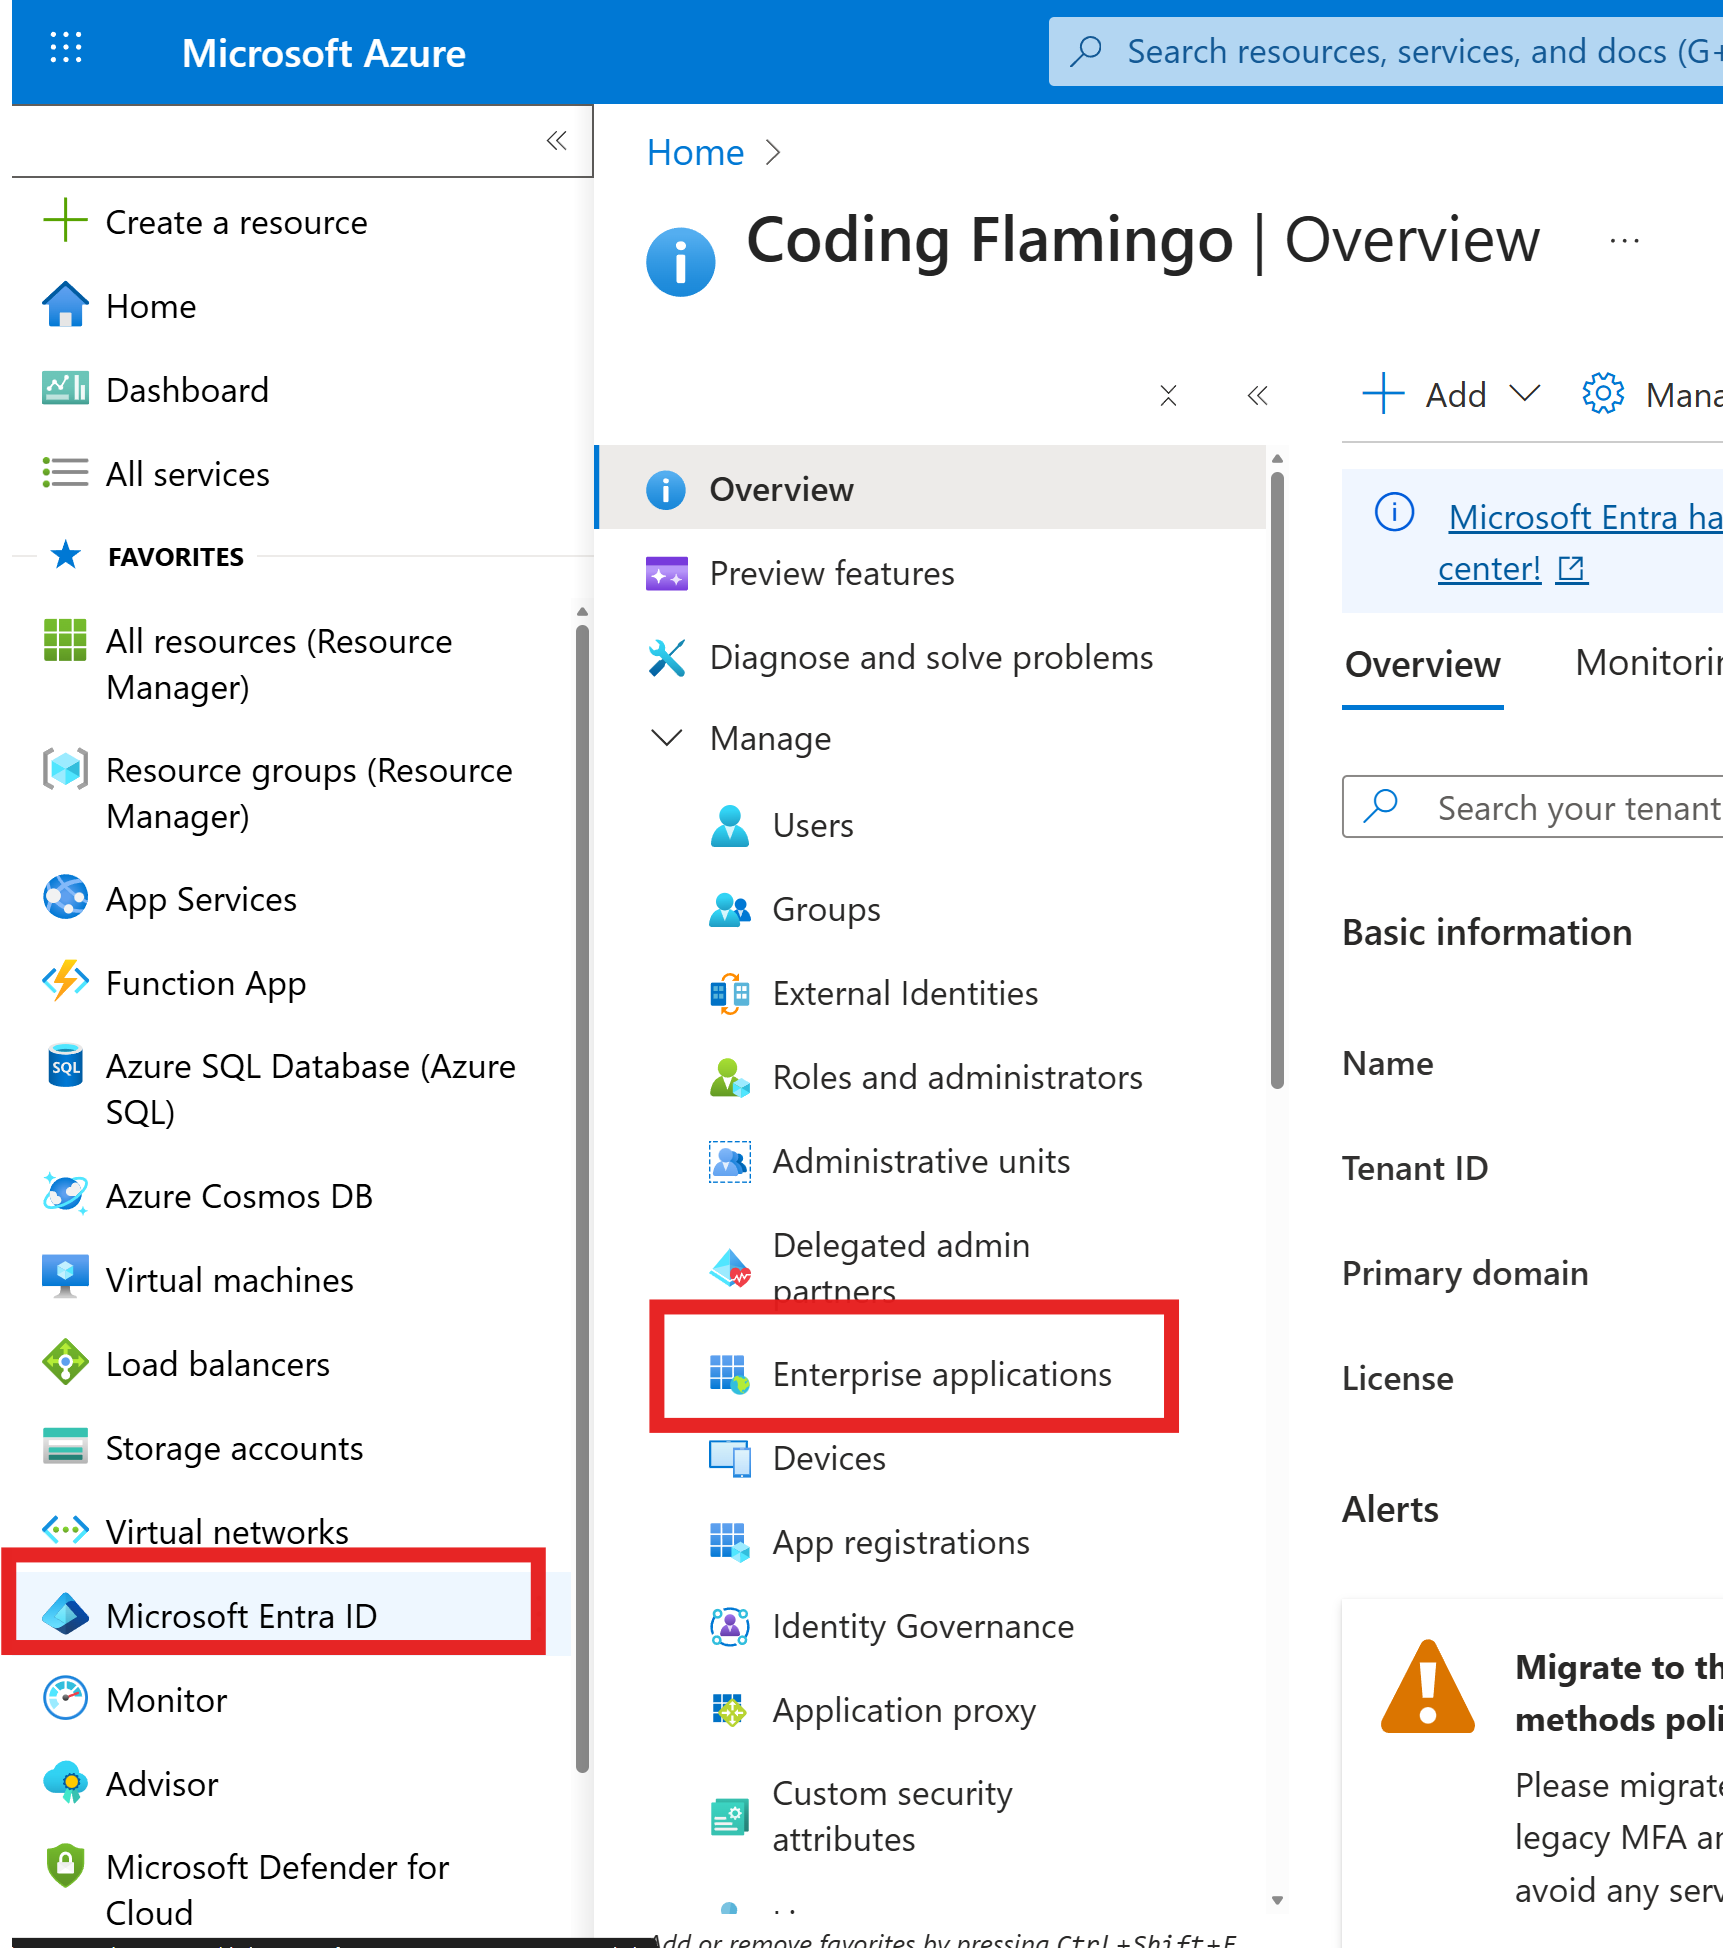The width and height of the screenshot is (1723, 1948).
Task: Open App registrations
Action: (x=899, y=1541)
